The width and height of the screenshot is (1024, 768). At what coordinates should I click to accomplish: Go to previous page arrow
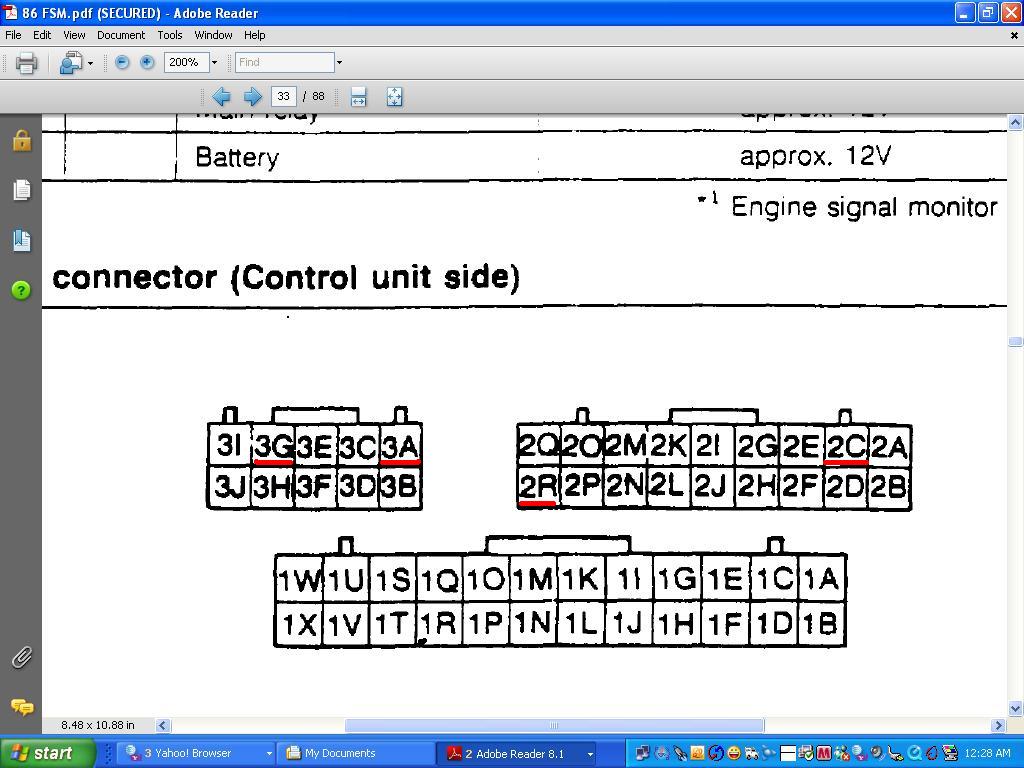222,97
